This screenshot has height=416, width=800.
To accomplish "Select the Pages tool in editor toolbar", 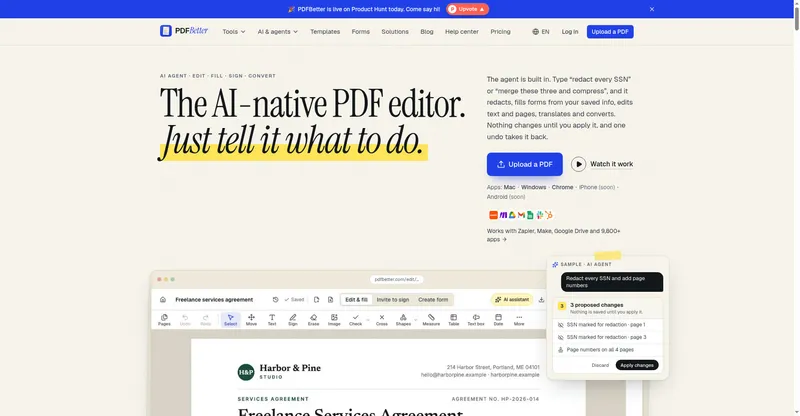I will tap(164, 320).
